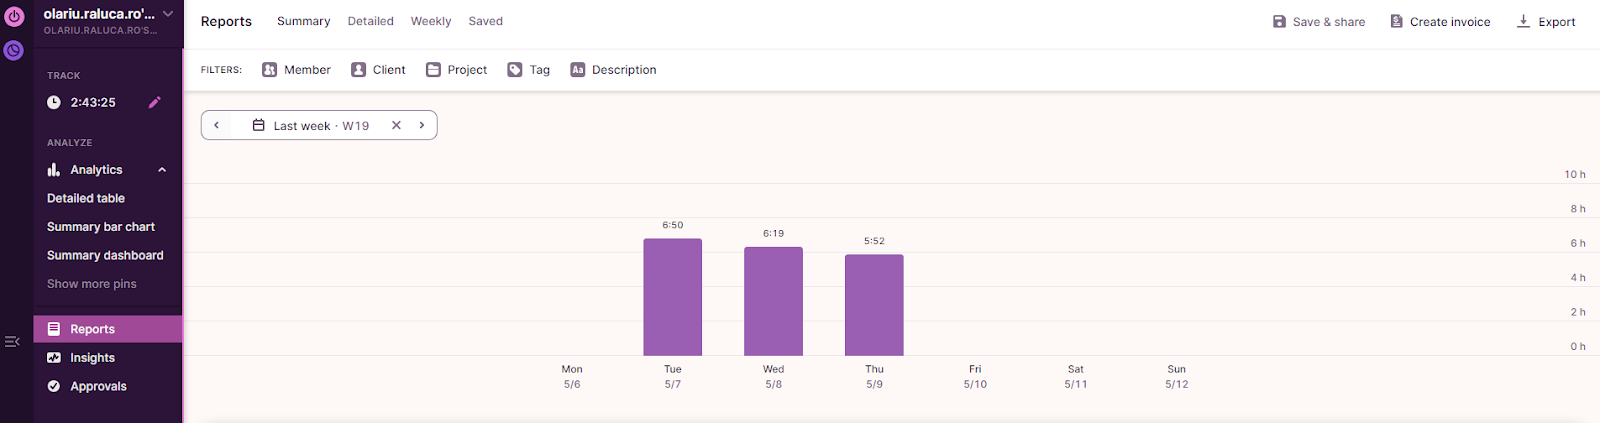Image resolution: width=1600 pixels, height=423 pixels.
Task: Open the Project filter dropdown
Action: pos(456,70)
